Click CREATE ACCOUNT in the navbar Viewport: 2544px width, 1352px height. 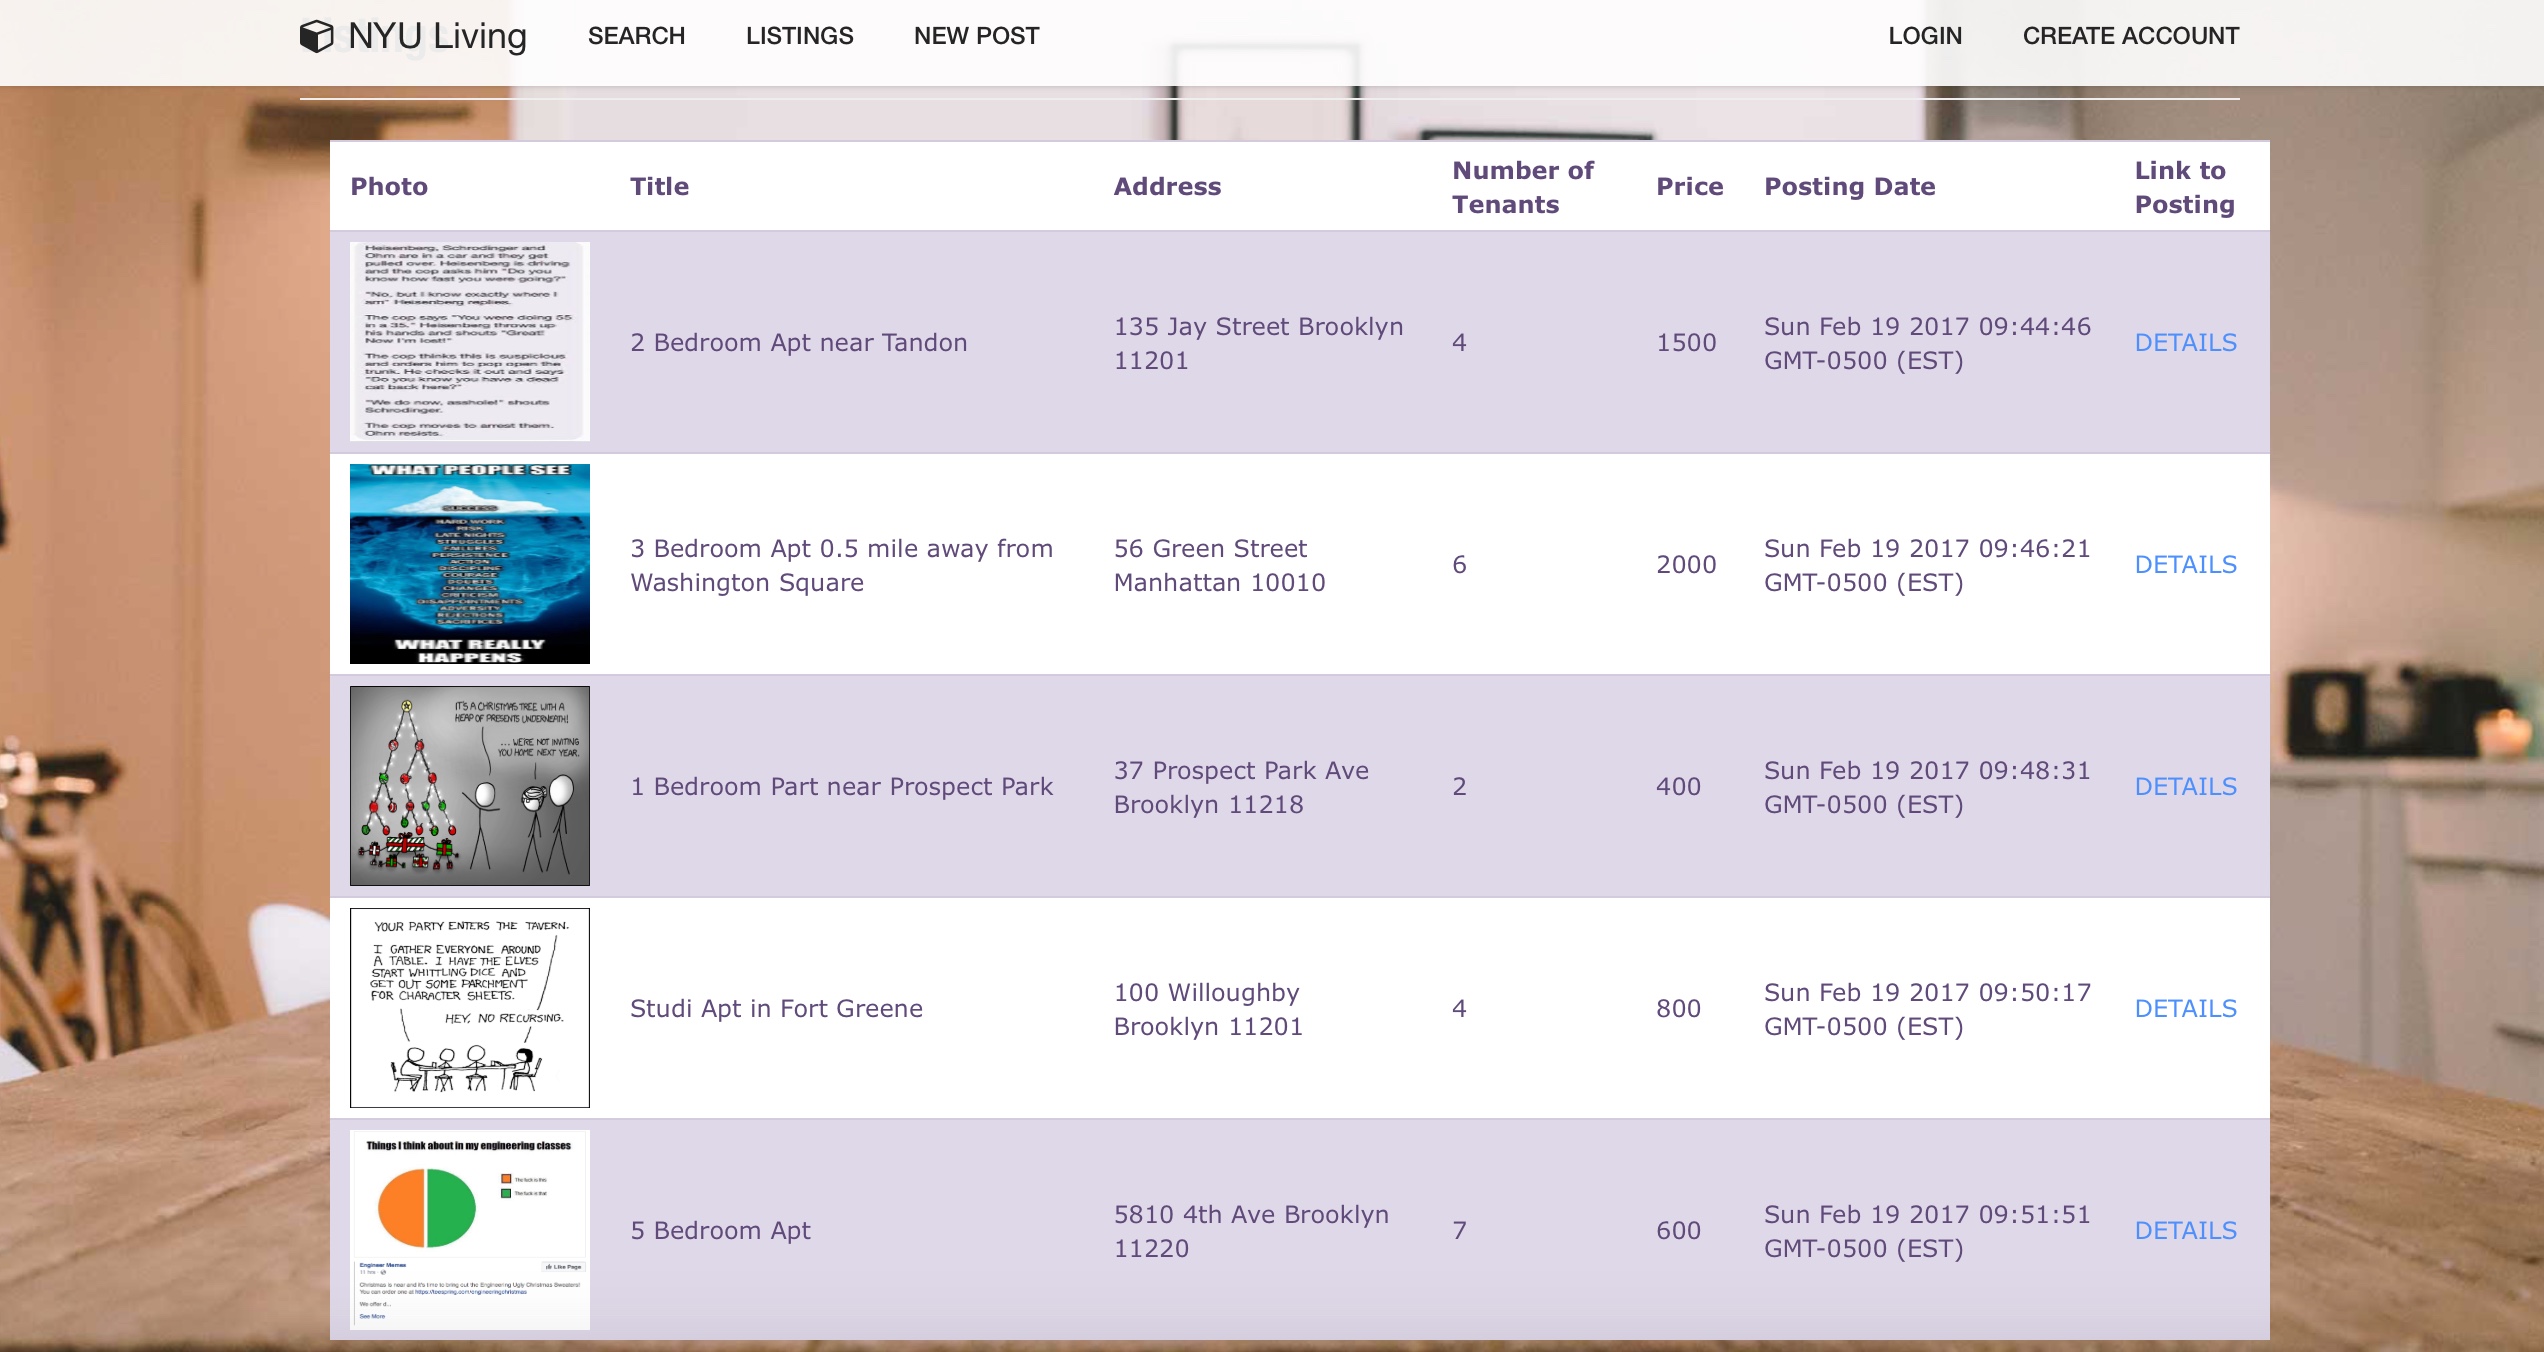pos(2130,36)
